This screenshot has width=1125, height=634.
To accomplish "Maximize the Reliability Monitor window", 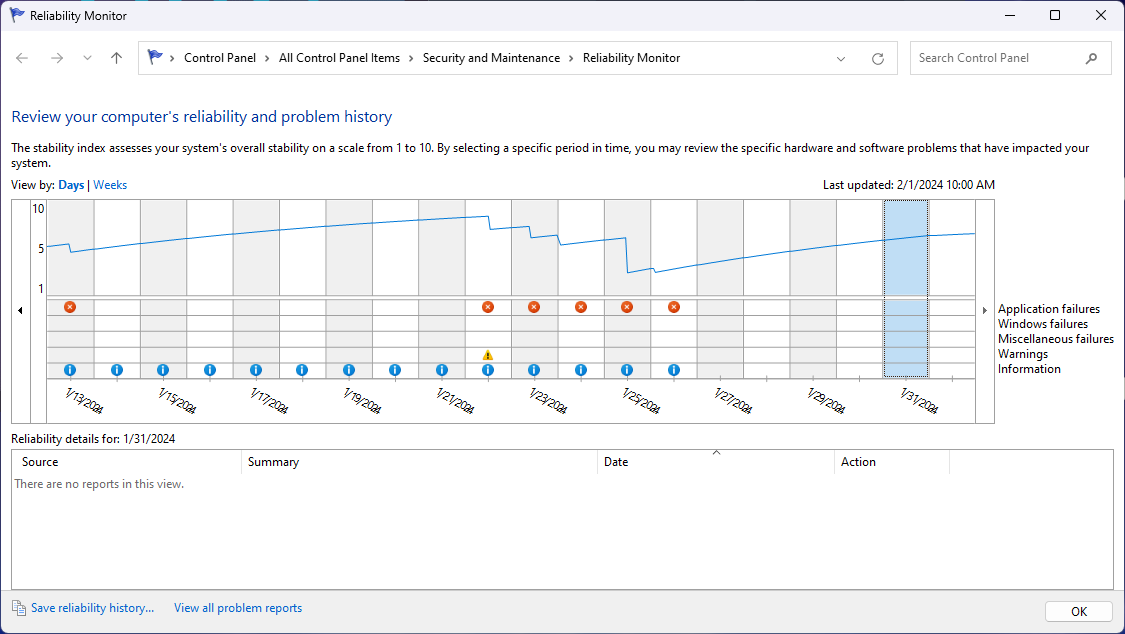I will (x=1055, y=15).
